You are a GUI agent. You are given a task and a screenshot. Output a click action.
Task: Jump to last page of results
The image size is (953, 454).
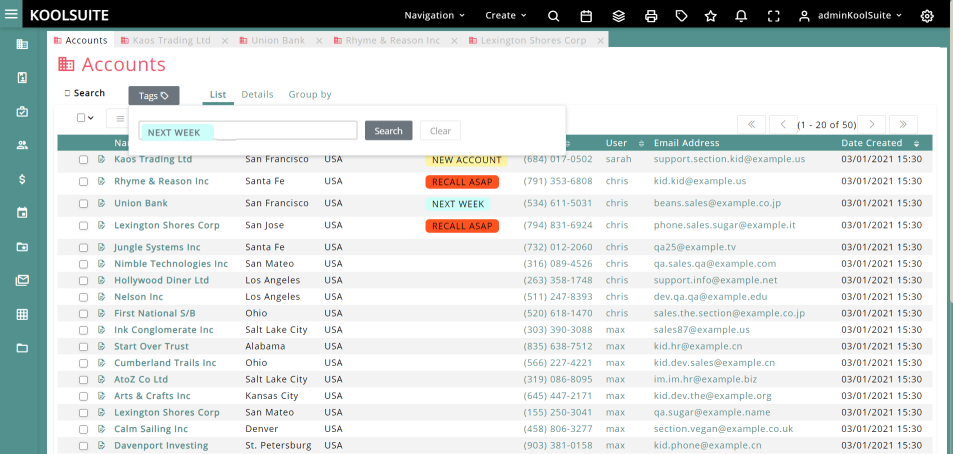click(903, 124)
